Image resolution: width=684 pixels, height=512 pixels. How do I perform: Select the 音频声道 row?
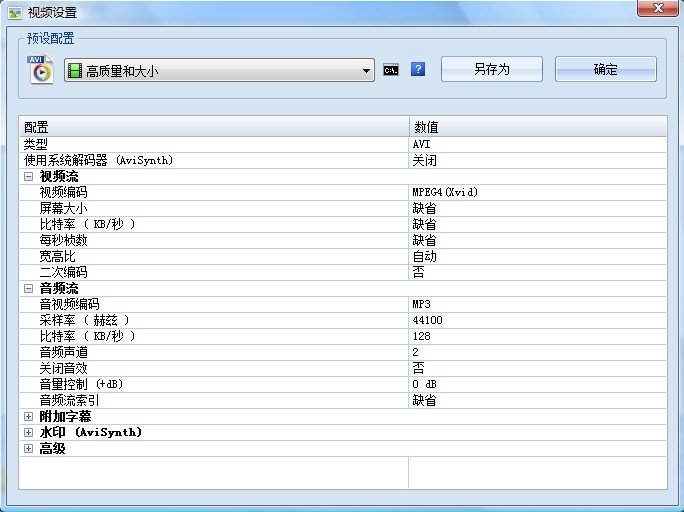click(x=343, y=352)
